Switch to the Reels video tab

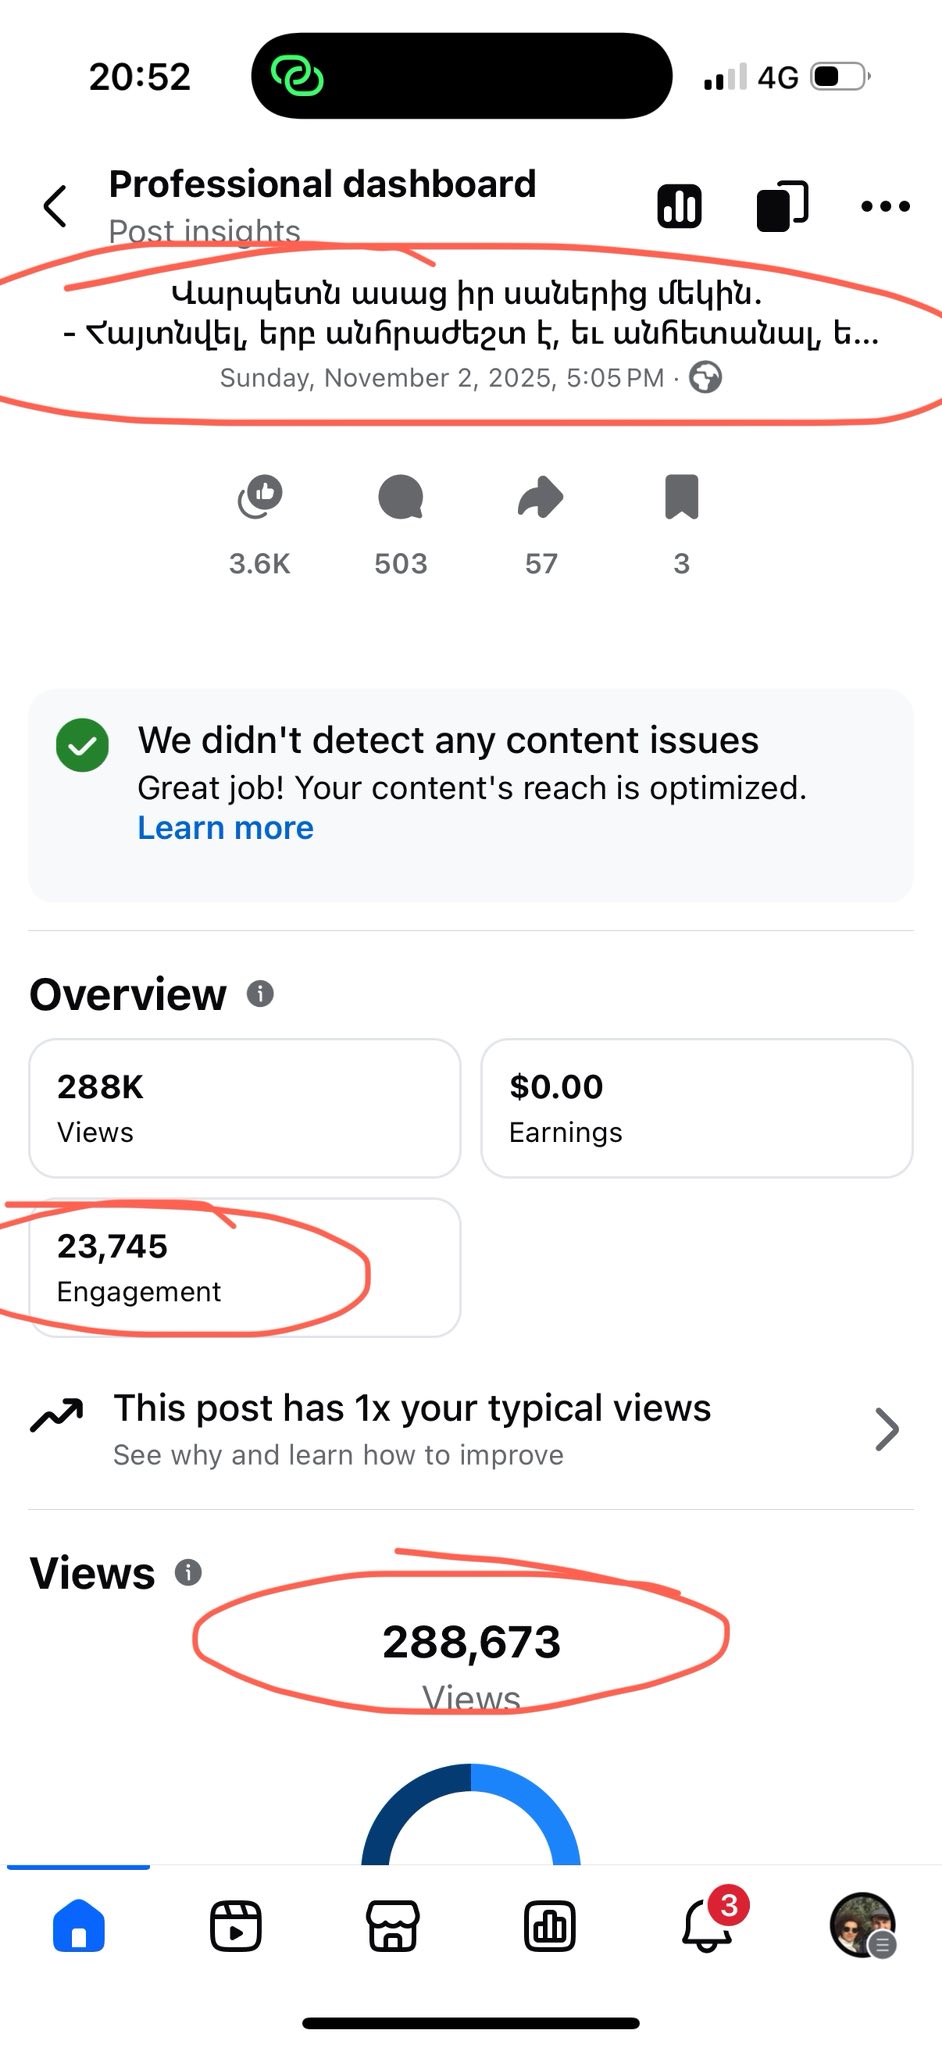236,1925
